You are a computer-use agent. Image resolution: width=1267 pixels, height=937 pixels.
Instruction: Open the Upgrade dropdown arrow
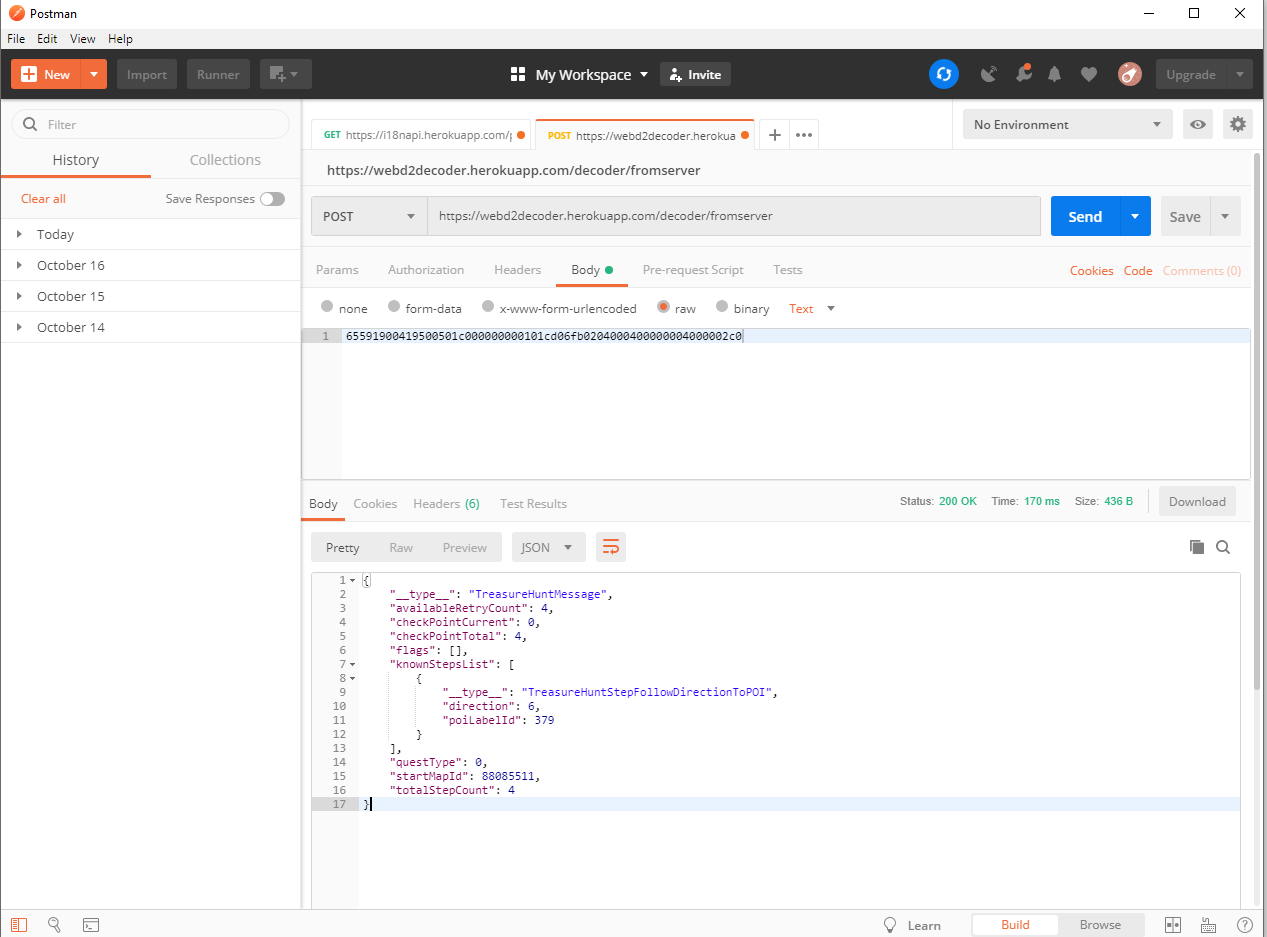(x=1240, y=74)
